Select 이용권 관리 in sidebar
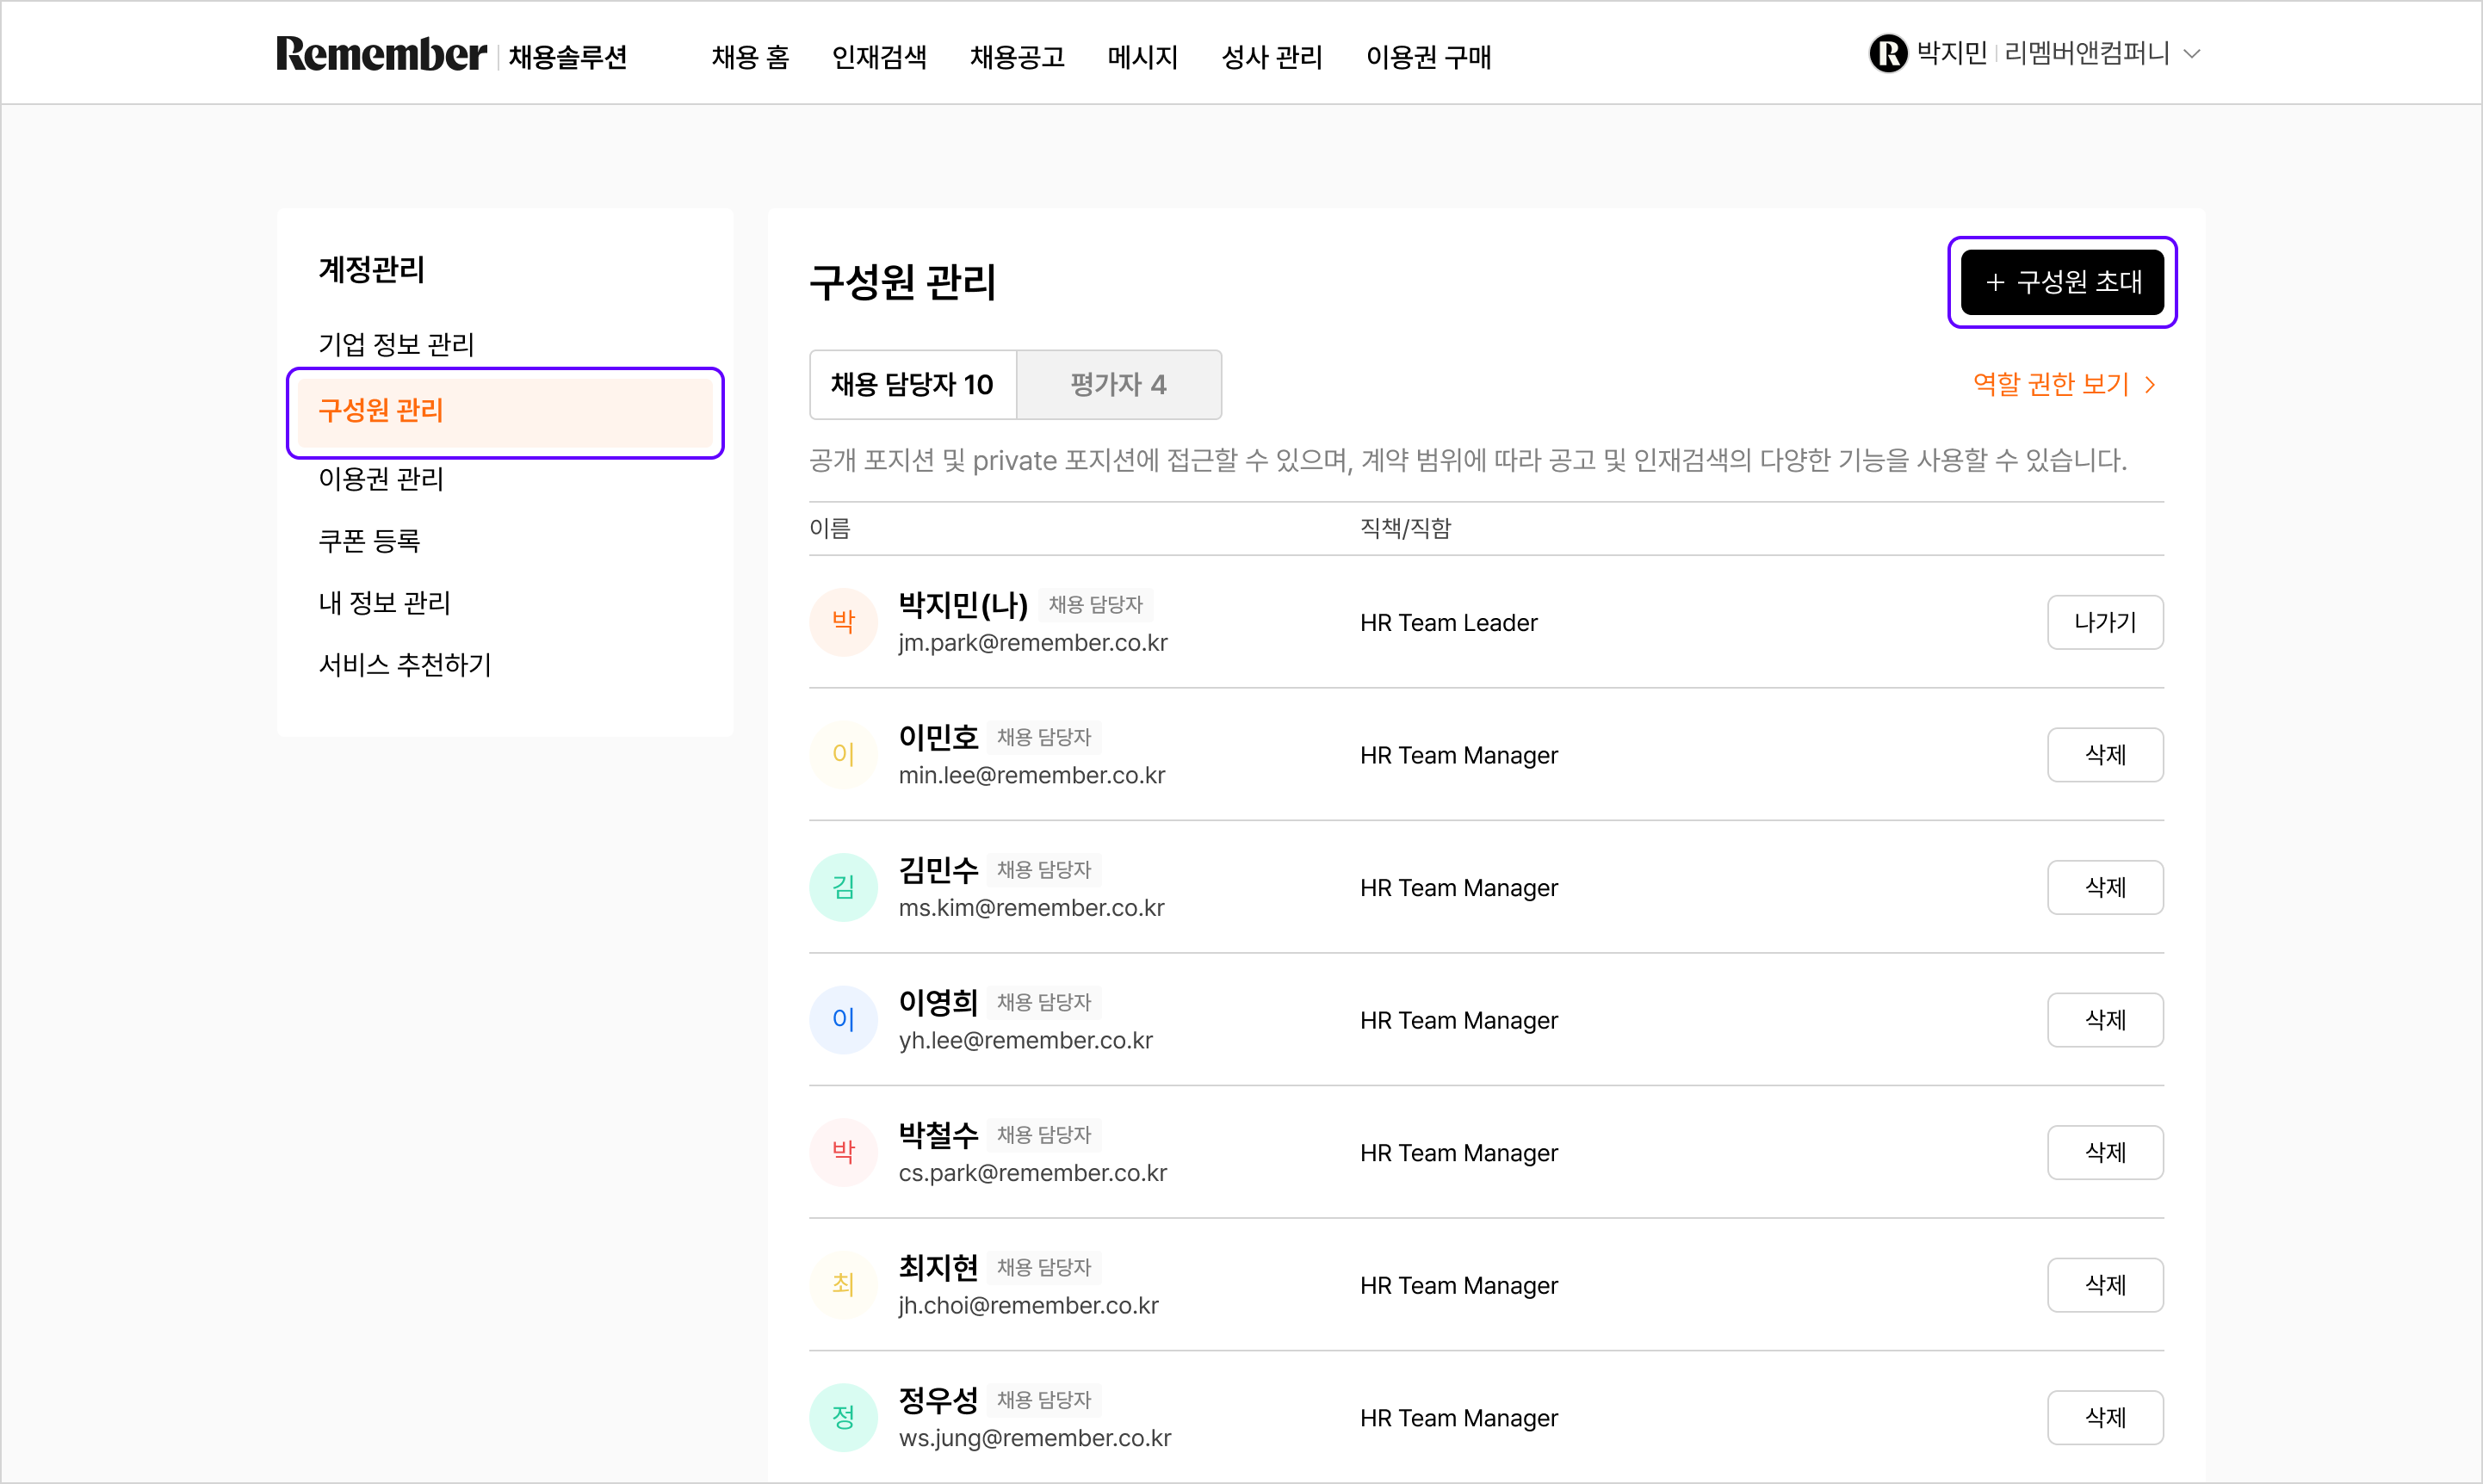The image size is (2483, 1484). point(380,479)
